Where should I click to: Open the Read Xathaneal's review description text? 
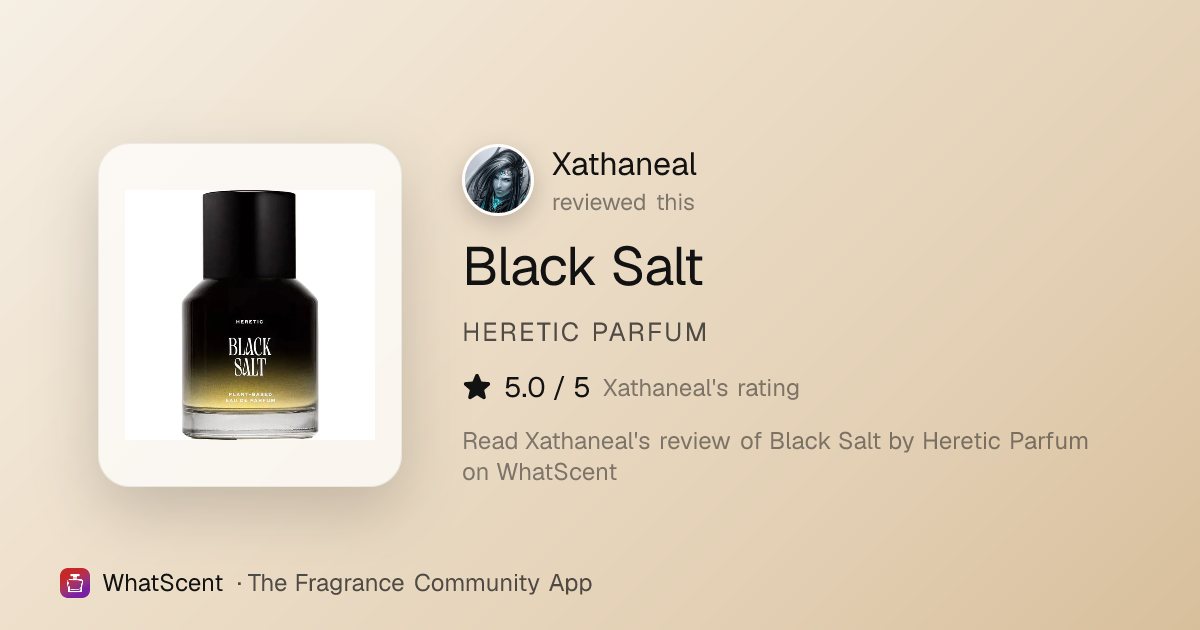[x=775, y=456]
